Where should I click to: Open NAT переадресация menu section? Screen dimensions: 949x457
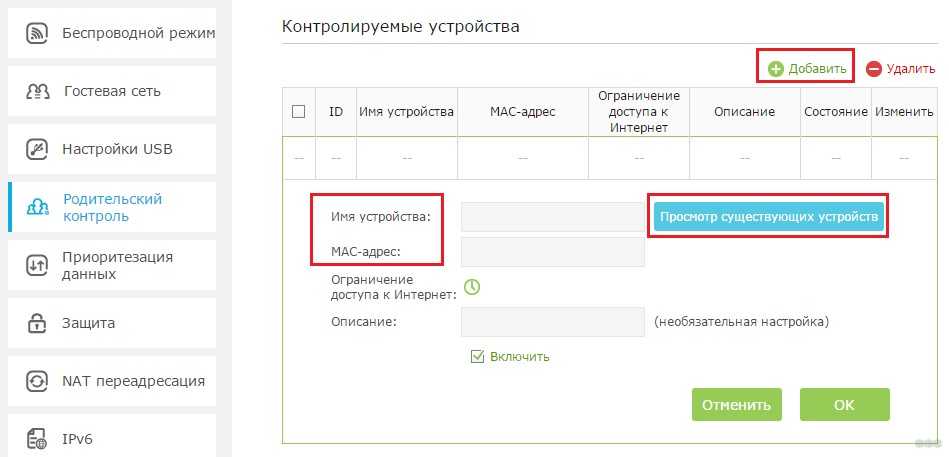111,381
